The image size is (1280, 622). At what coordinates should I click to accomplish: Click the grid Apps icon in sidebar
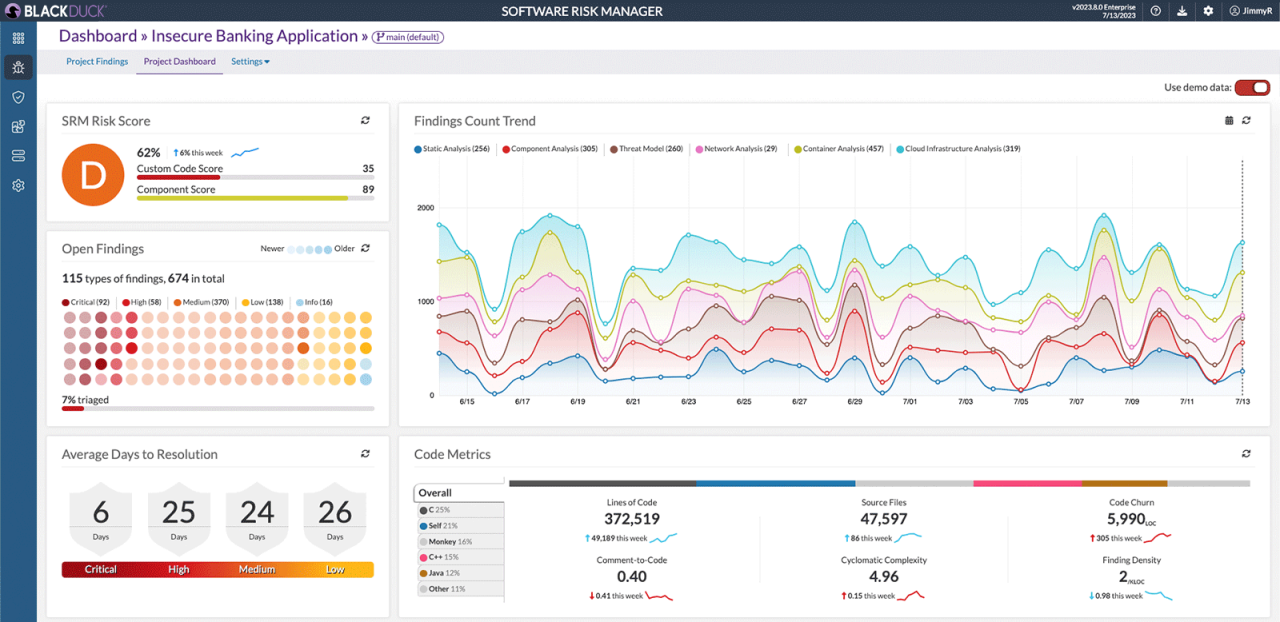(17, 37)
